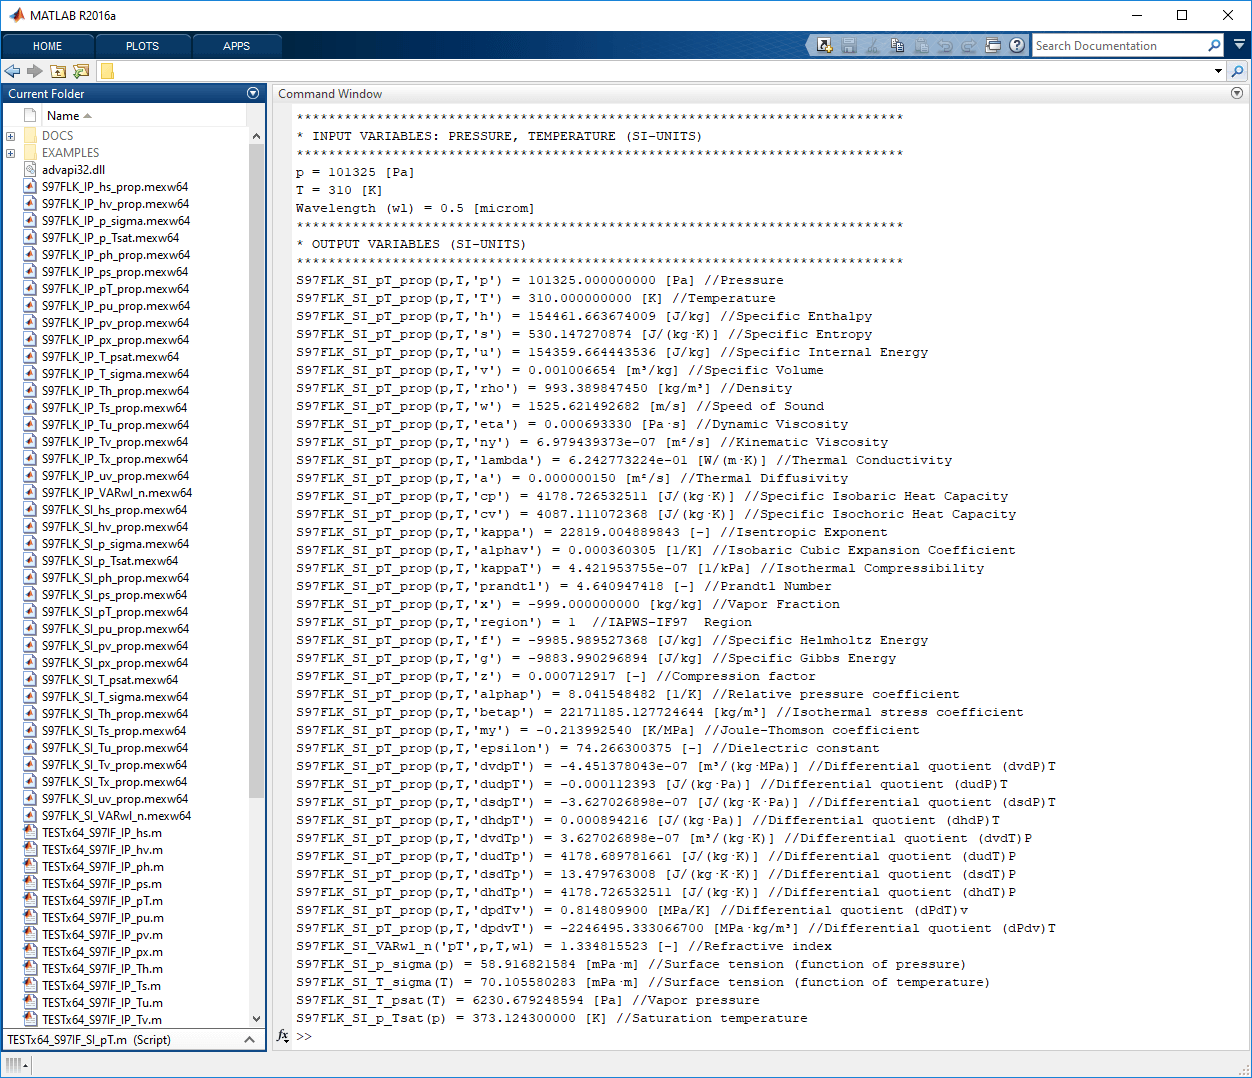Expand the EXAMPLES folder

click(x=9, y=153)
